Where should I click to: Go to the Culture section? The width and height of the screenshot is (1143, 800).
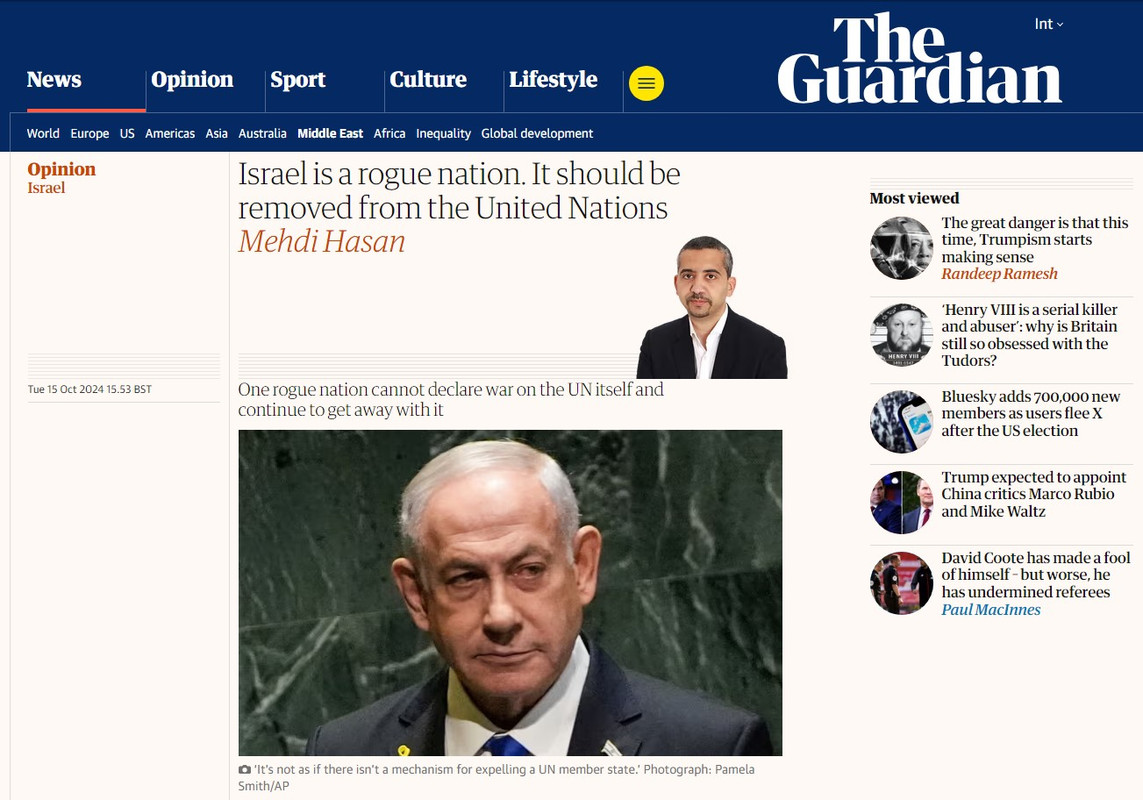(x=428, y=79)
